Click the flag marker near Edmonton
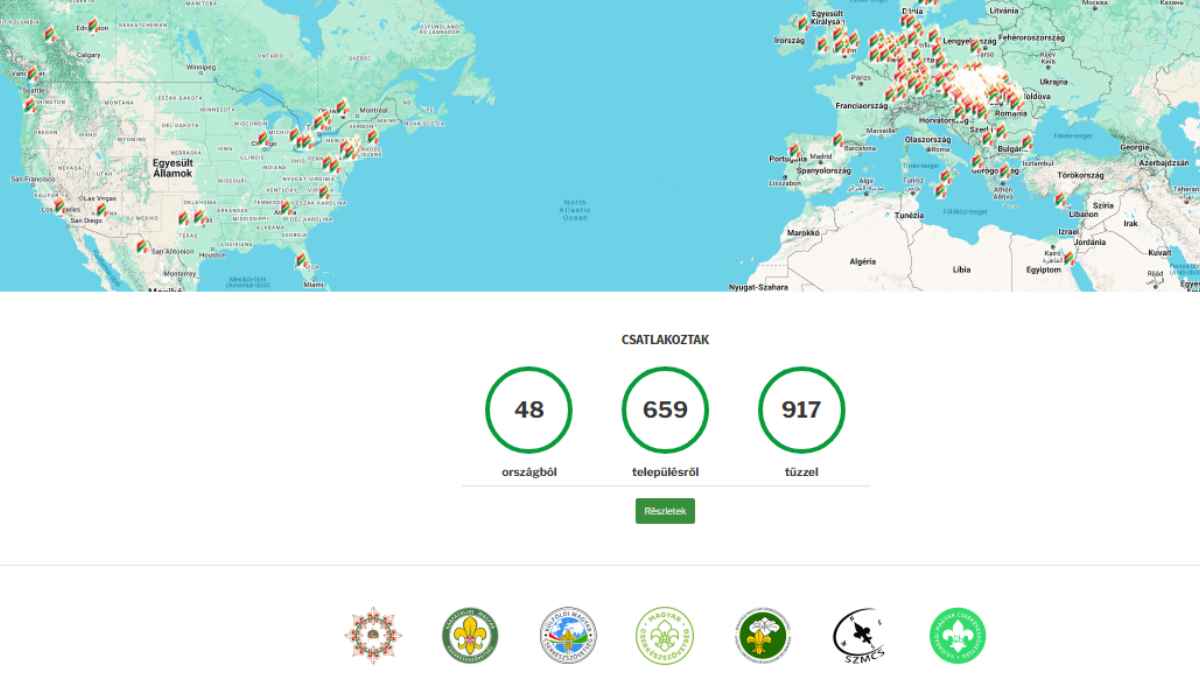Image resolution: width=1200 pixels, height=700 pixels. click(x=92, y=25)
